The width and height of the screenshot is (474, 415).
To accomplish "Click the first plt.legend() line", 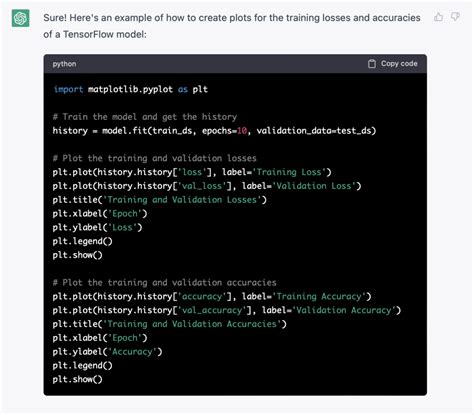I will pyautogui.click(x=82, y=241).
